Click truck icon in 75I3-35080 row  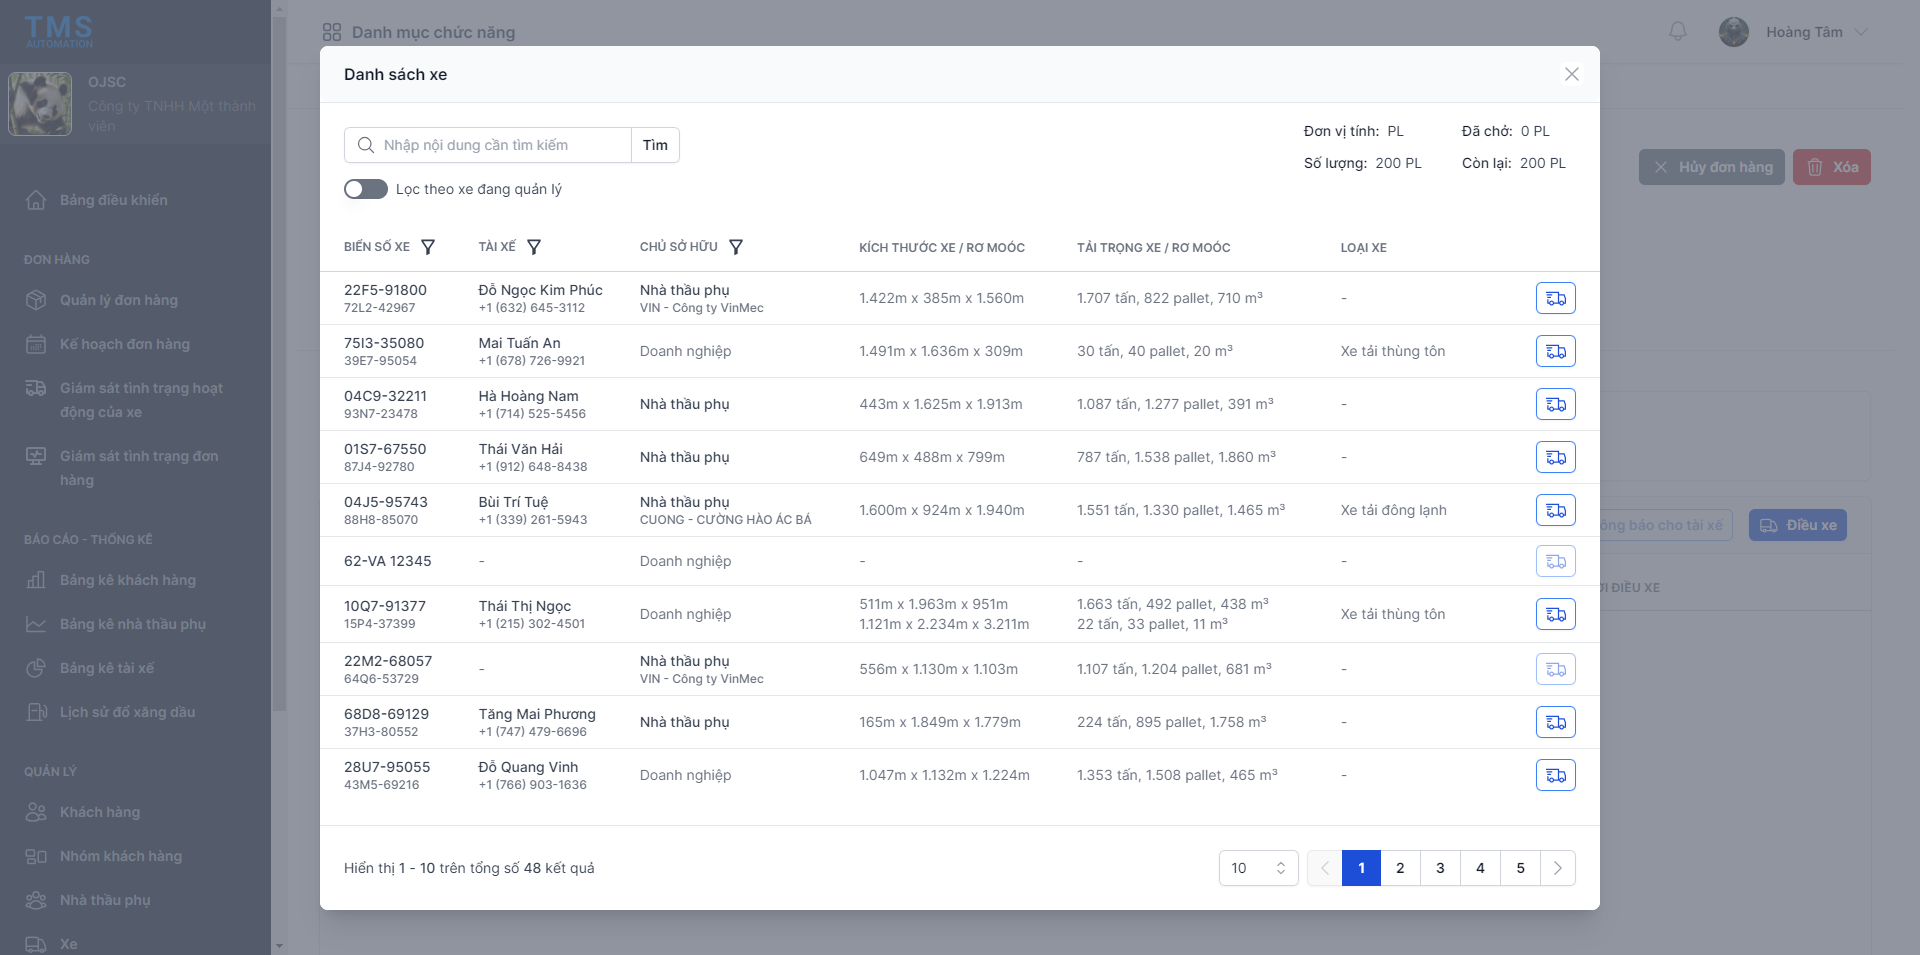[x=1555, y=351]
